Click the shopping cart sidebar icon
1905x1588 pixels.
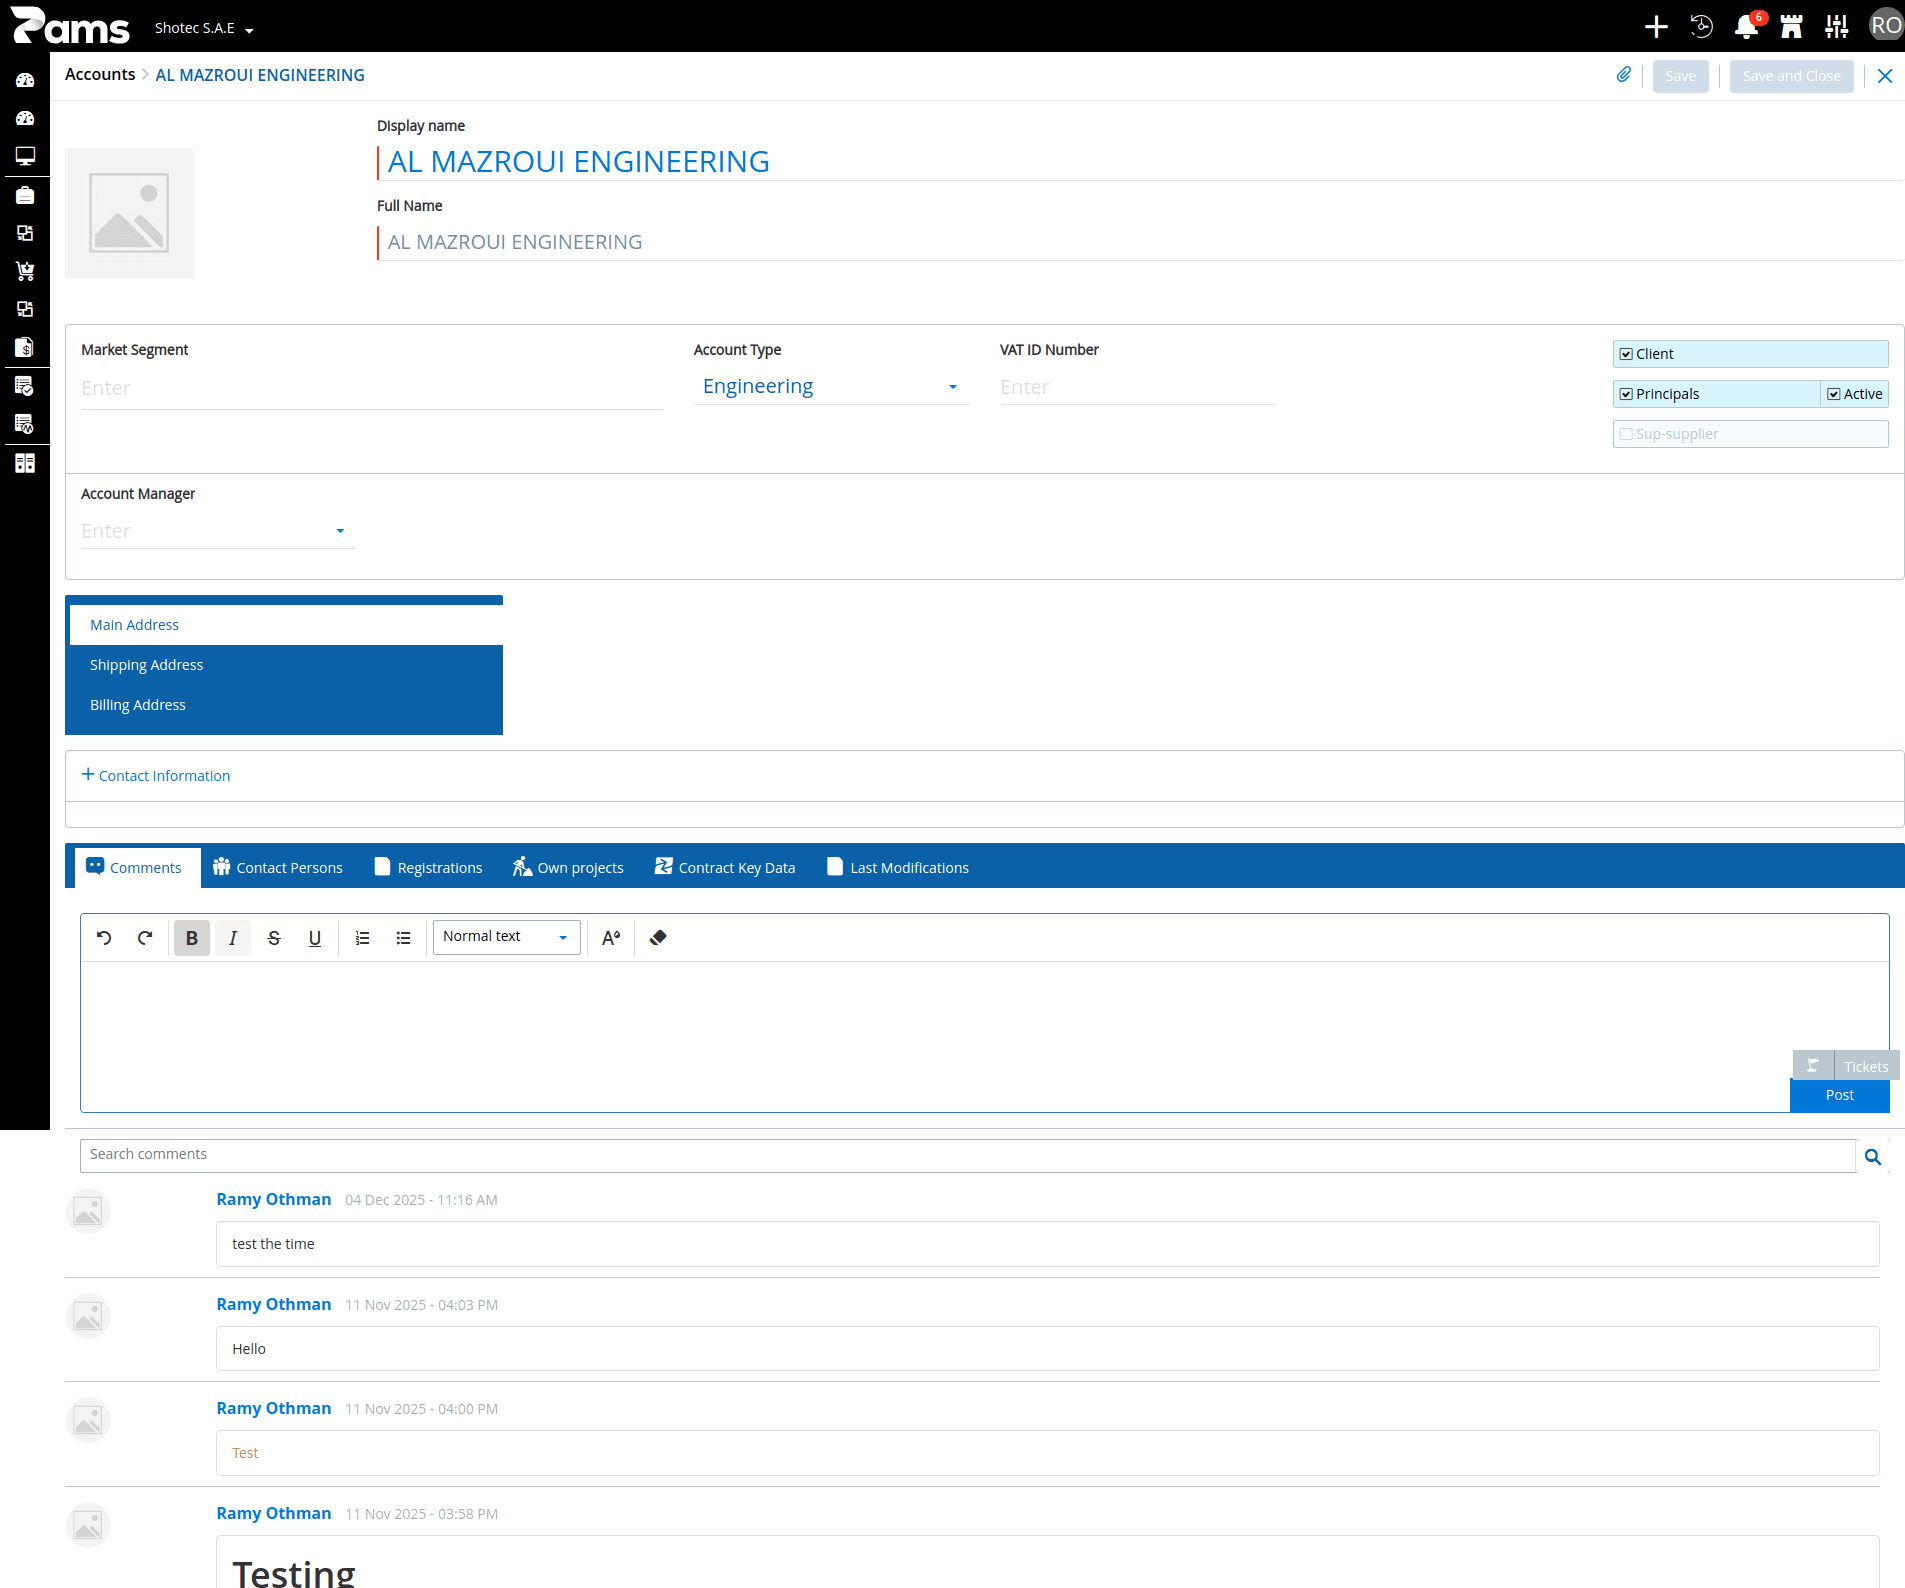point(25,271)
